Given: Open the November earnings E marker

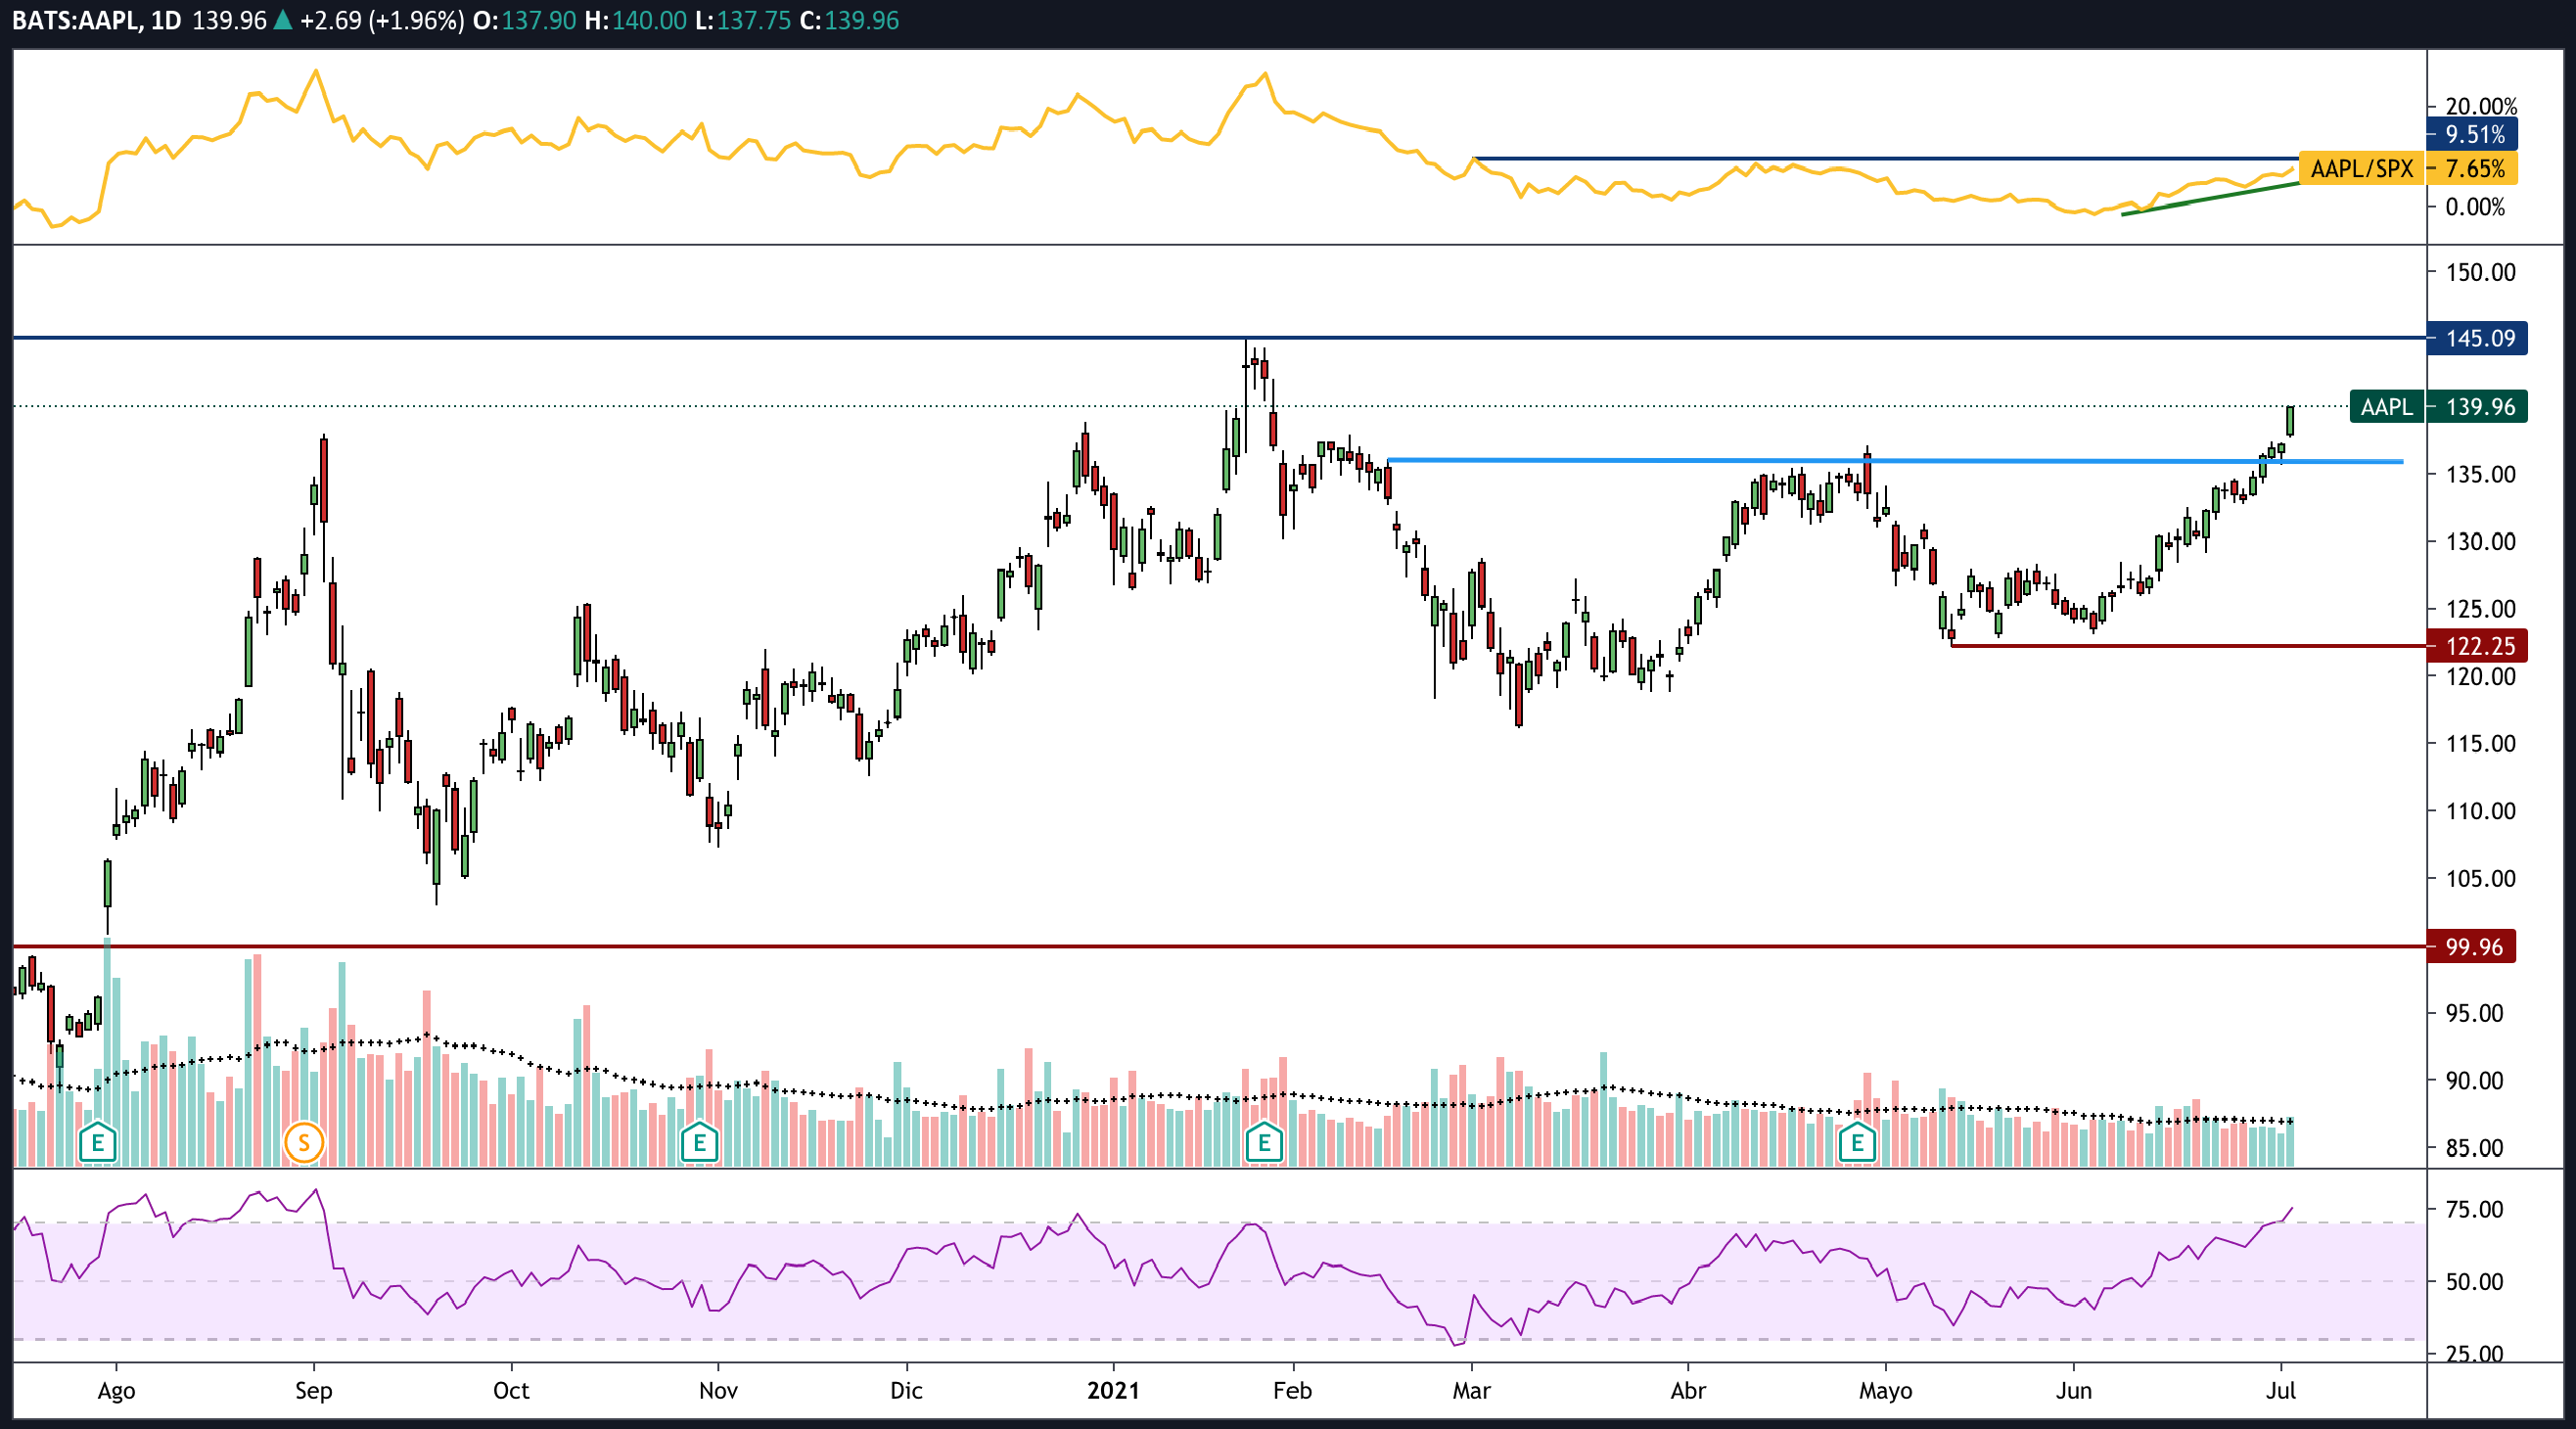Looking at the screenshot, I should coord(699,1141).
